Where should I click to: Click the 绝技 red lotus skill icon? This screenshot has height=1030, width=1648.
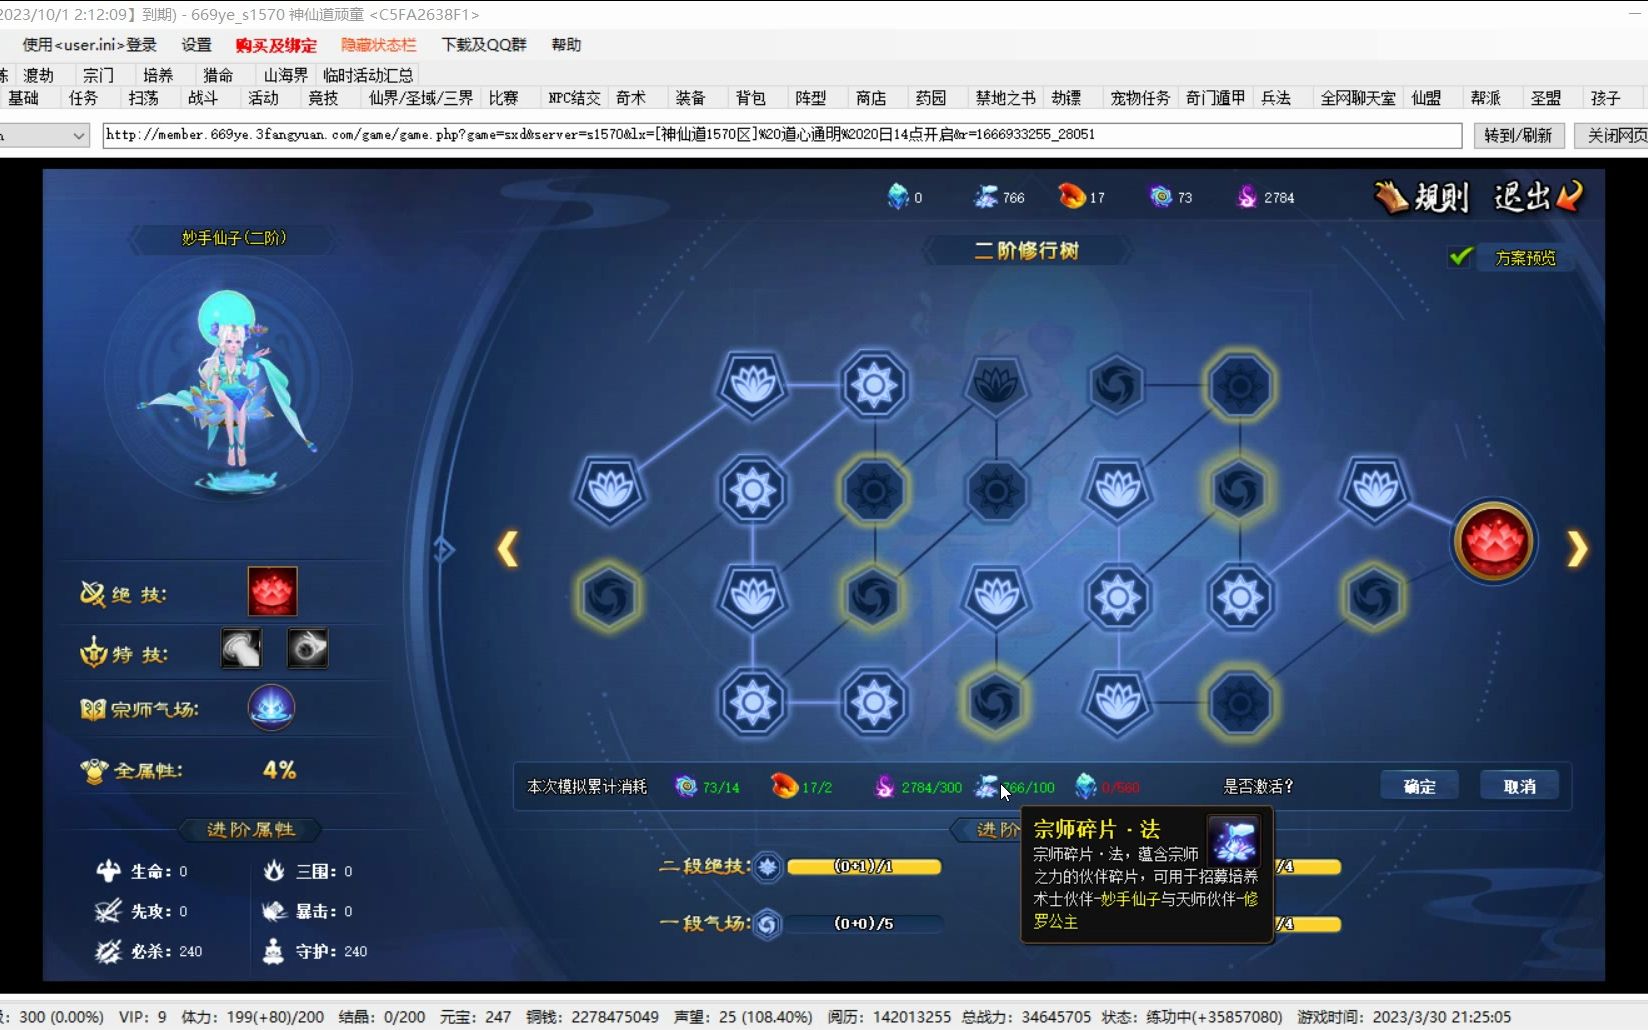[x=272, y=591]
